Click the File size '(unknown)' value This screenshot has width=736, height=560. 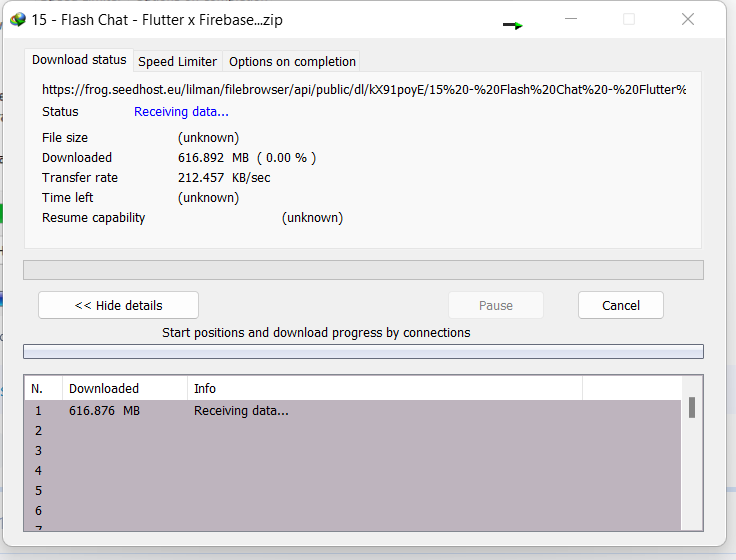click(208, 138)
